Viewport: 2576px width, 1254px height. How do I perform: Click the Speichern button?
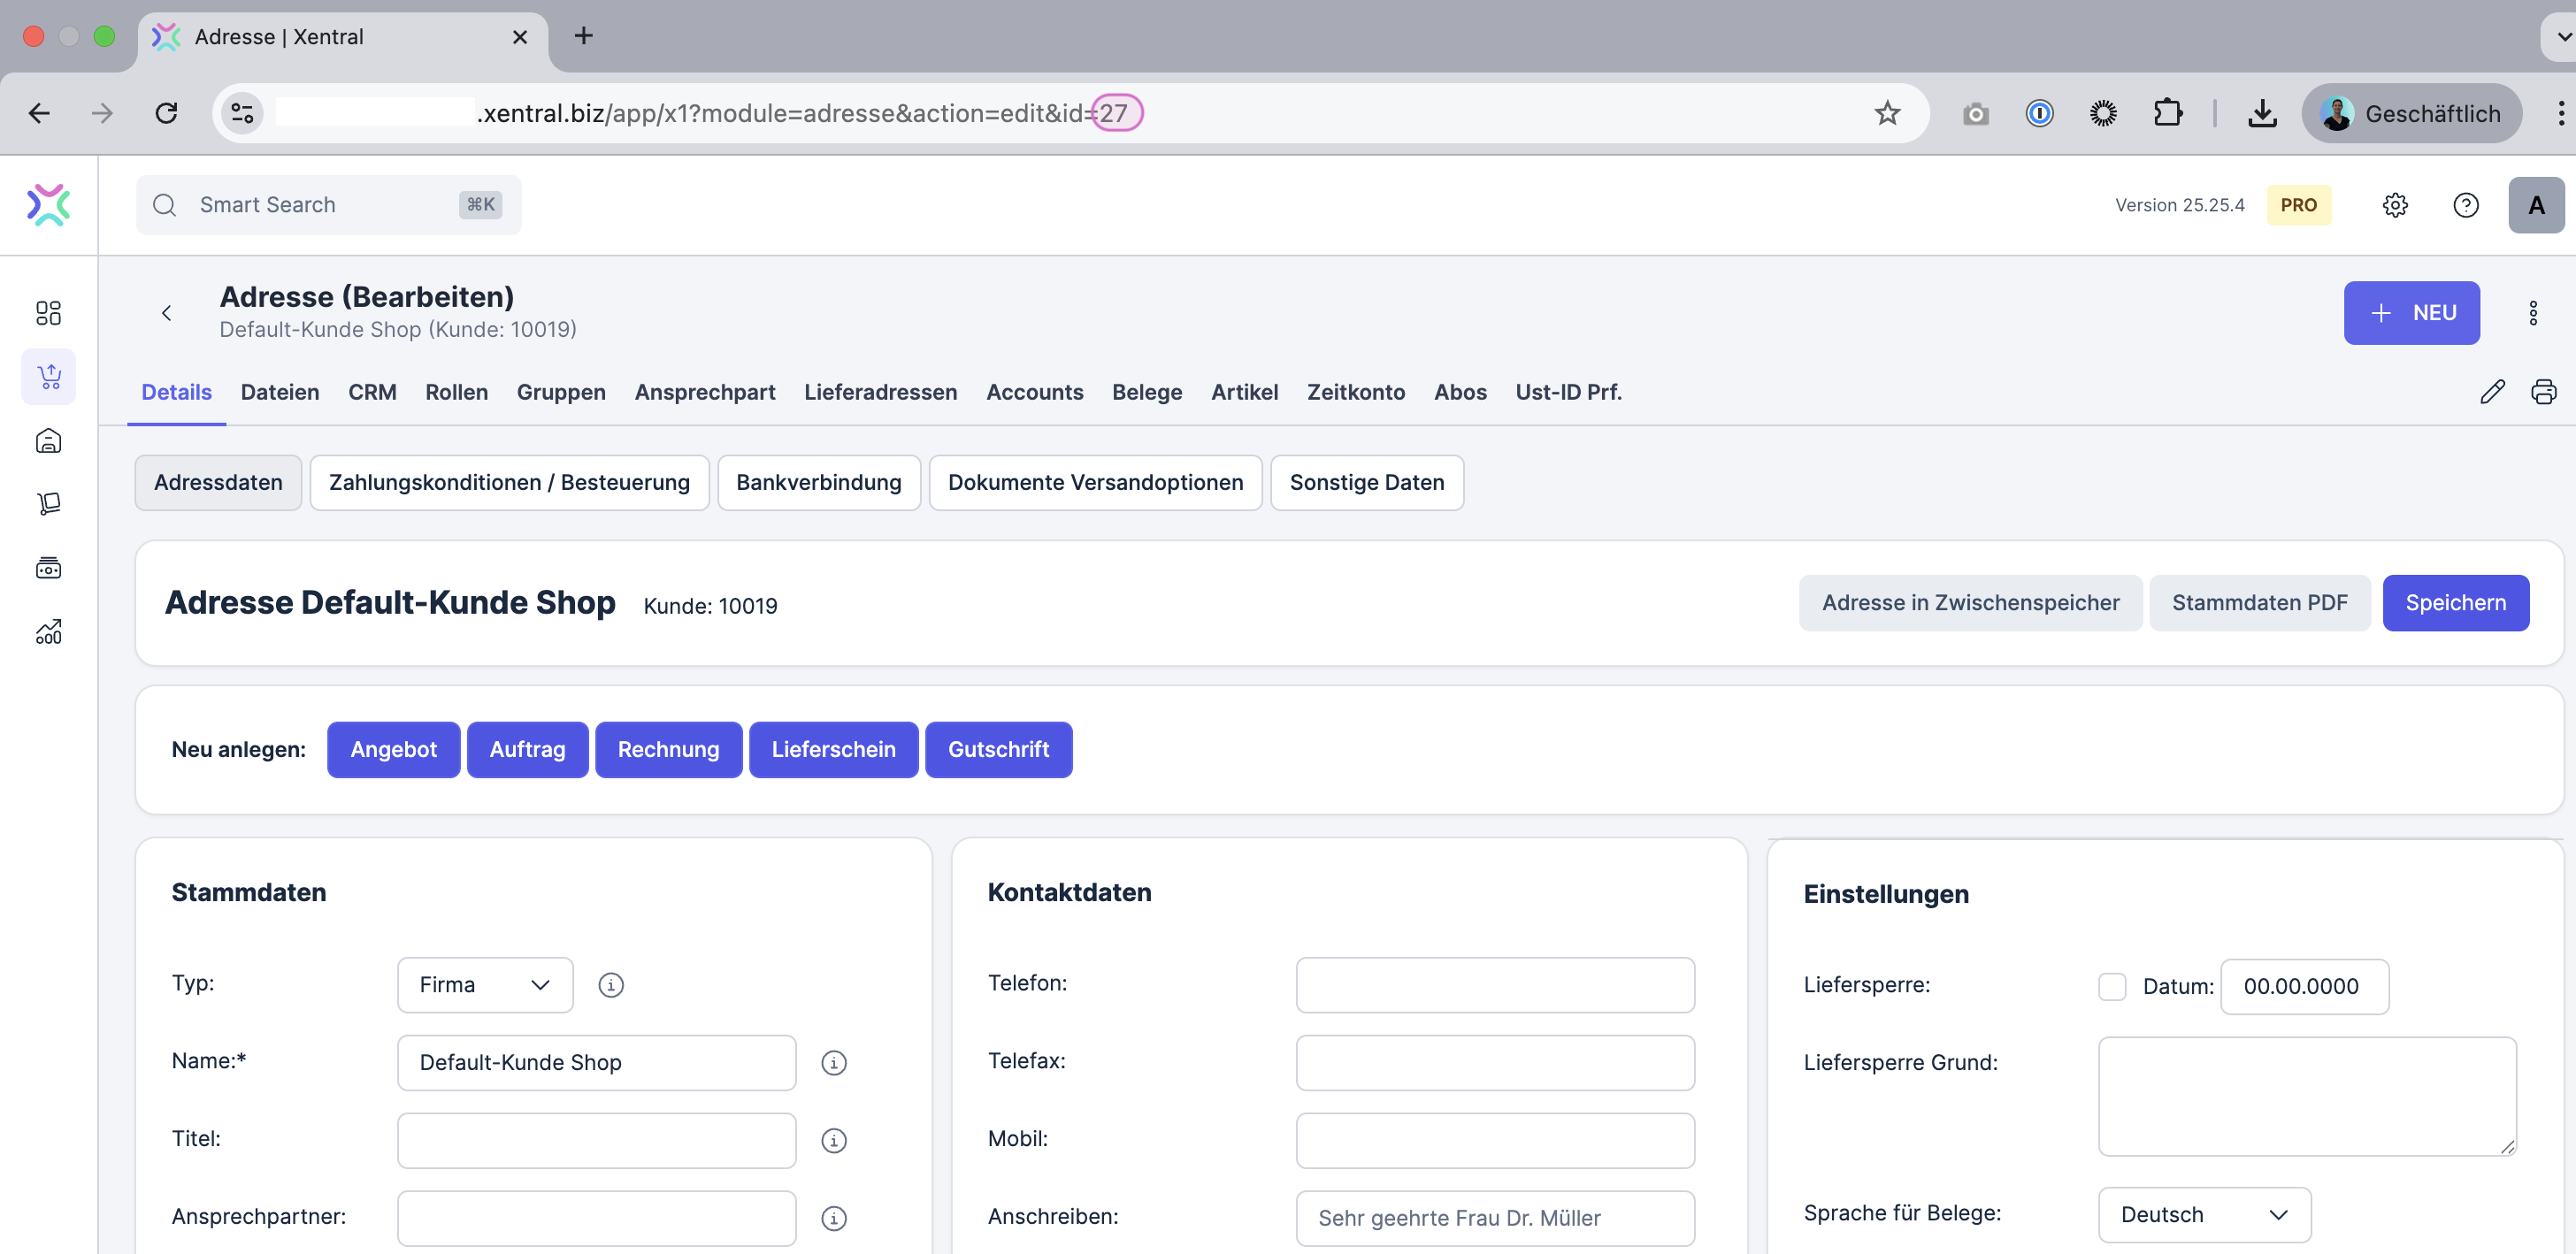[x=2456, y=602]
